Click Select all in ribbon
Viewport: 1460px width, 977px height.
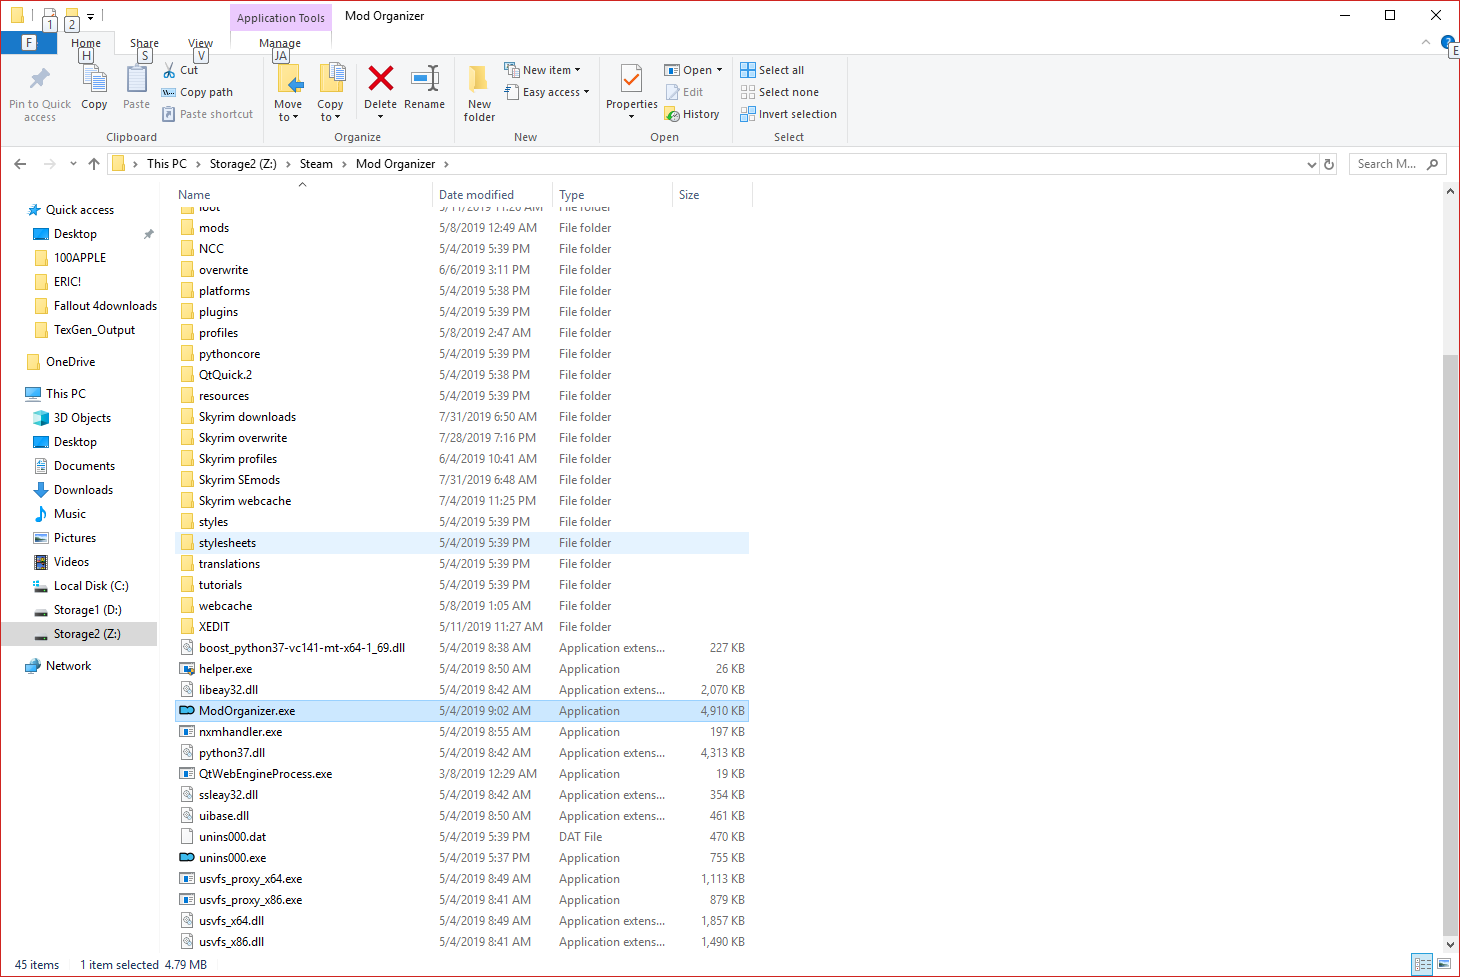tap(772, 70)
